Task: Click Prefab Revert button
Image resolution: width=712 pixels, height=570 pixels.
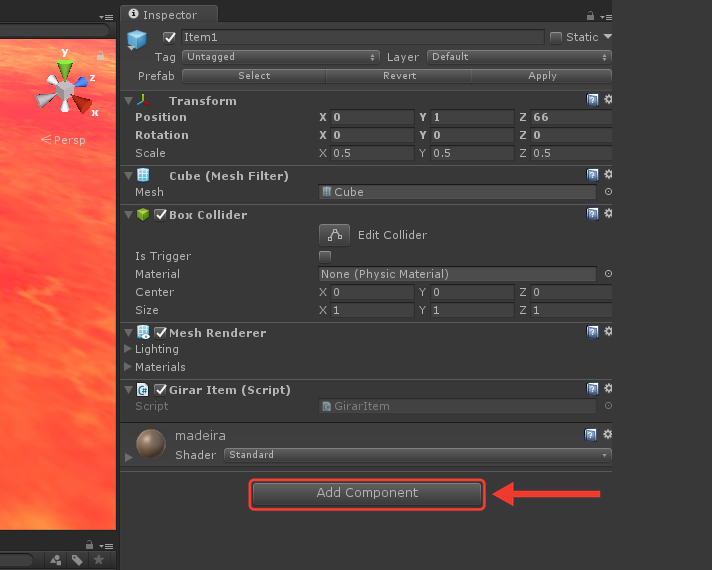Action: 399,76
